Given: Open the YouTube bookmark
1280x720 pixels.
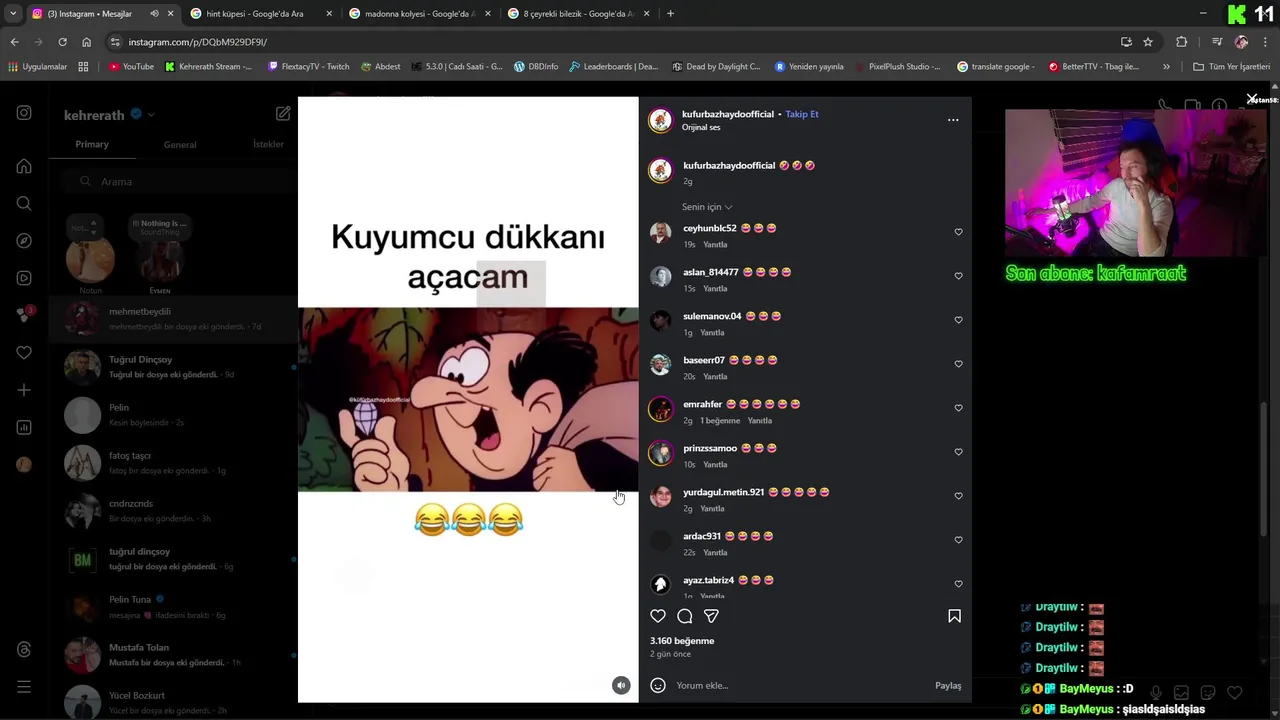Looking at the screenshot, I should [x=131, y=67].
